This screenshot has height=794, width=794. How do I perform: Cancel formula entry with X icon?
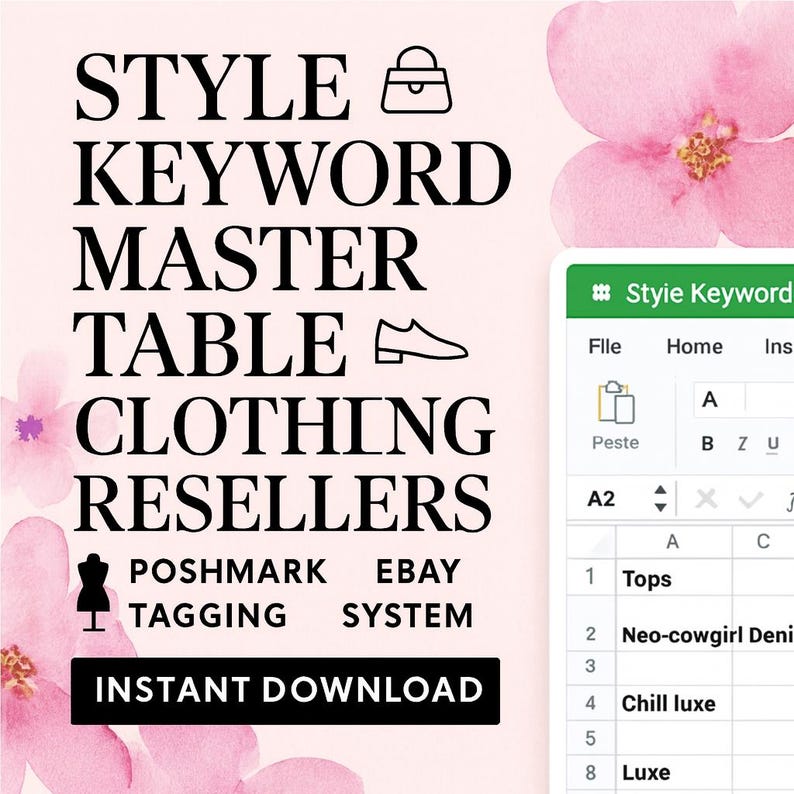[706, 499]
